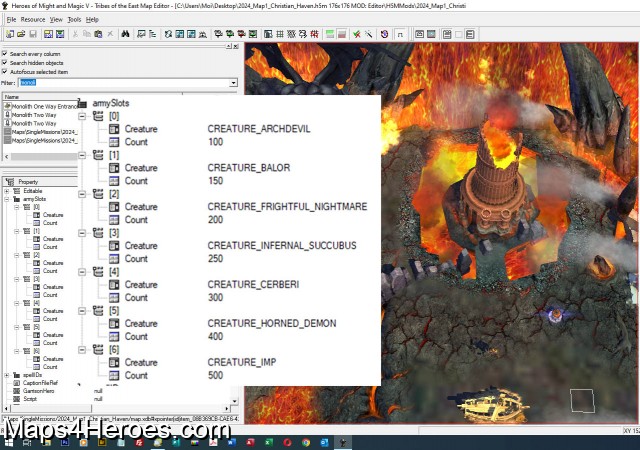Click the golden ship on the map
Screen dimensions: 640x450
(x=492, y=404)
